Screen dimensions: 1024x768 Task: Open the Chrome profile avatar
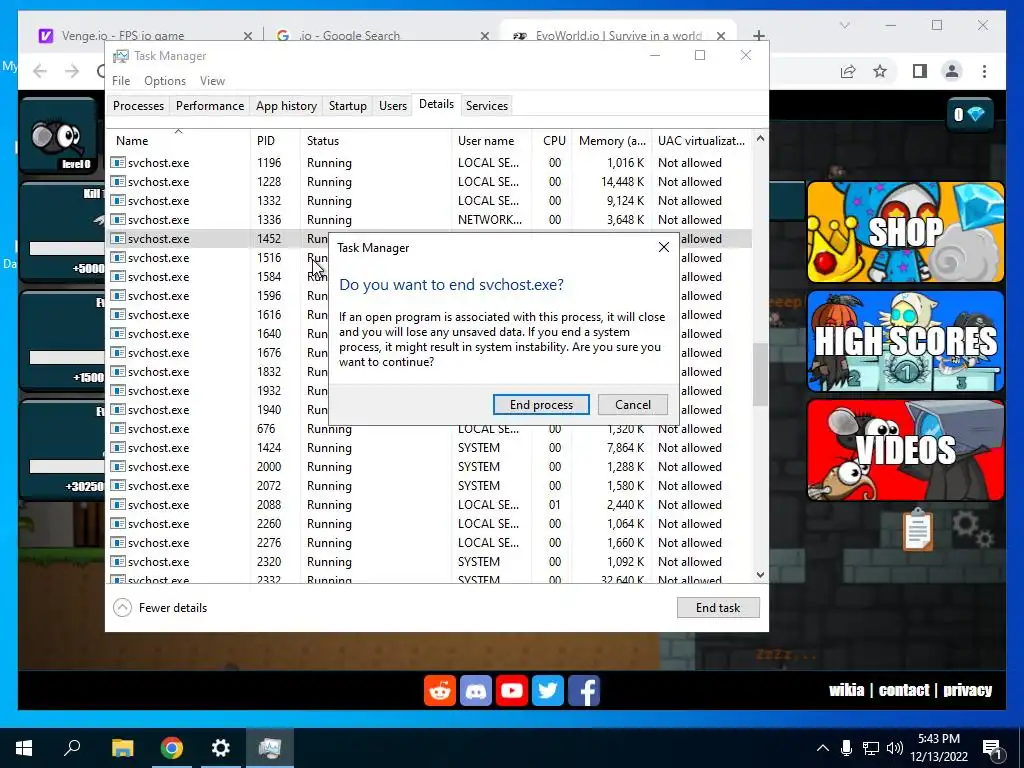click(952, 71)
